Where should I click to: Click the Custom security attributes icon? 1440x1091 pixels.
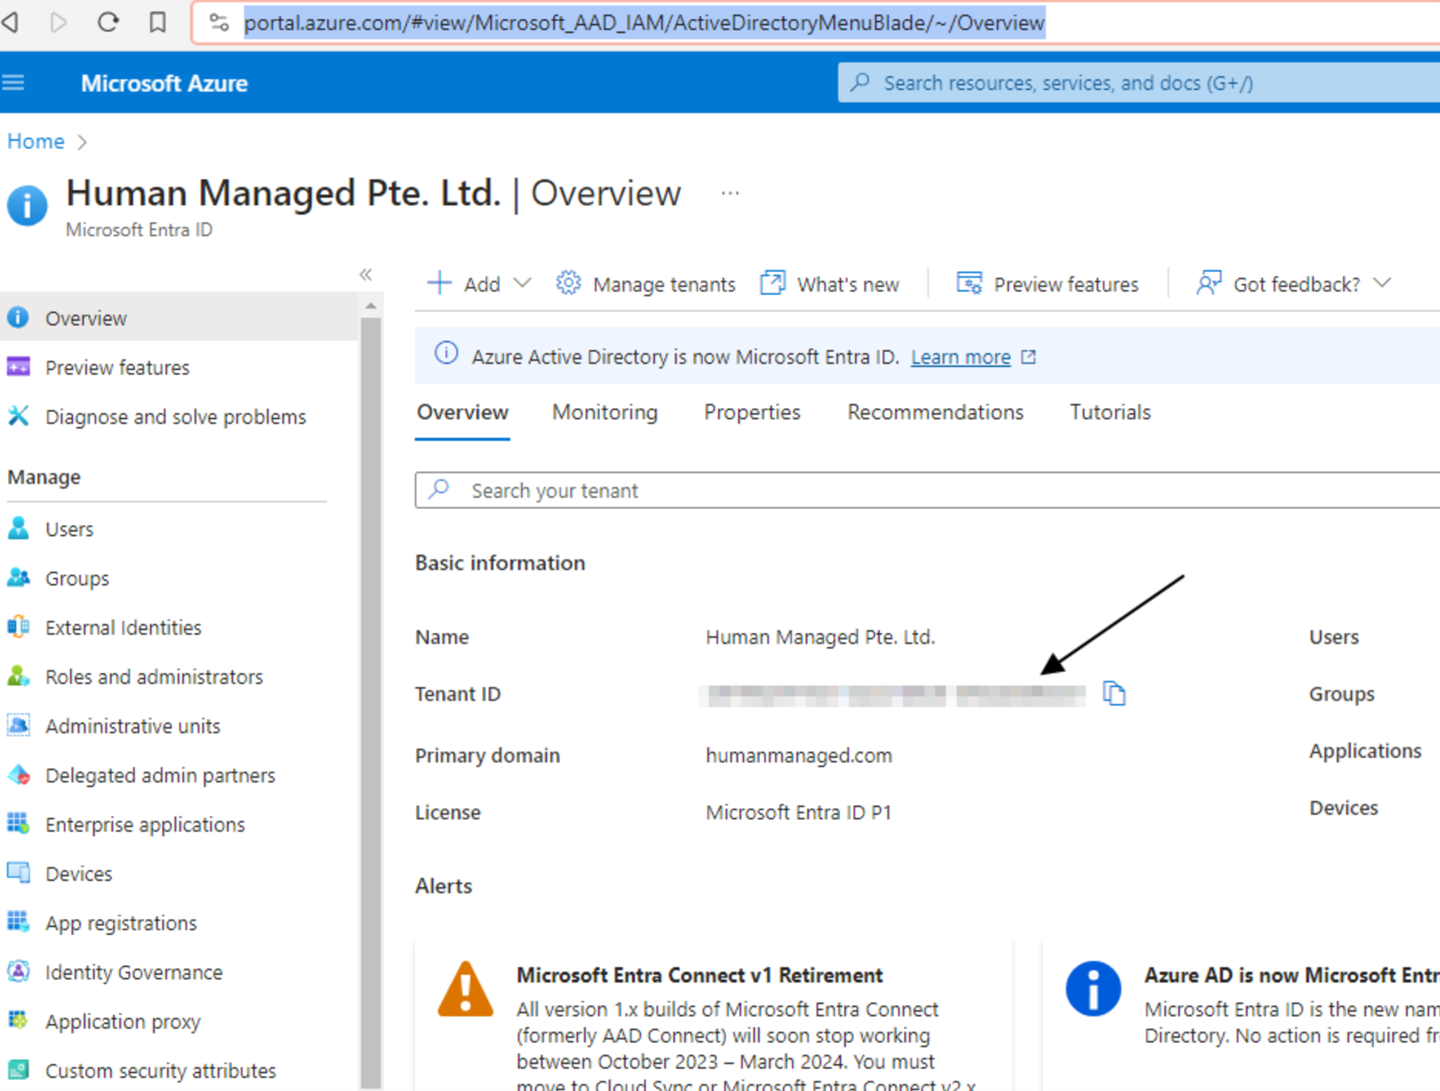tap(18, 1070)
